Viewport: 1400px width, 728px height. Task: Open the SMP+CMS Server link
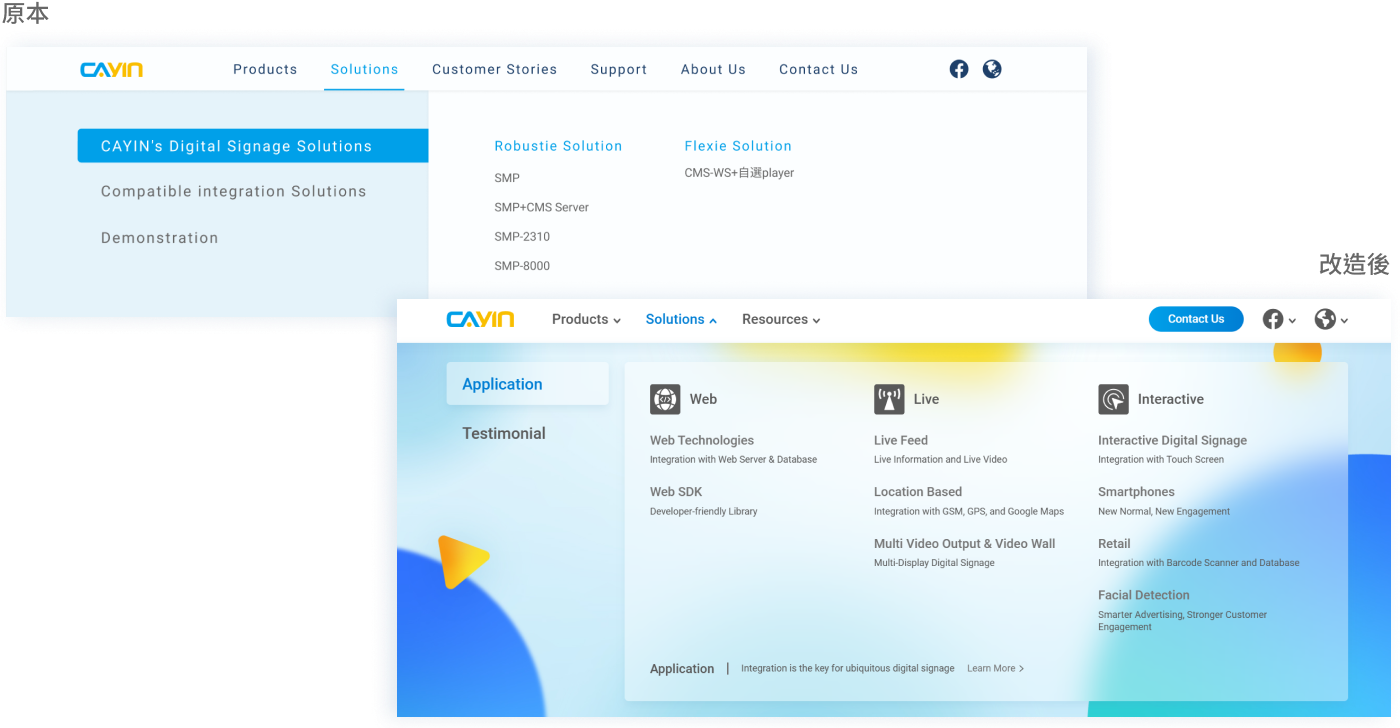pyautogui.click(x=541, y=207)
